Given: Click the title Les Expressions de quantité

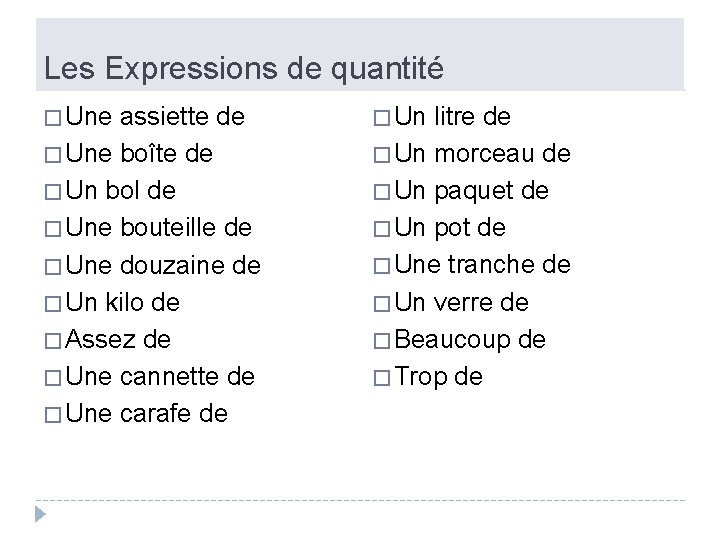Looking at the screenshot, I should point(244,69).
